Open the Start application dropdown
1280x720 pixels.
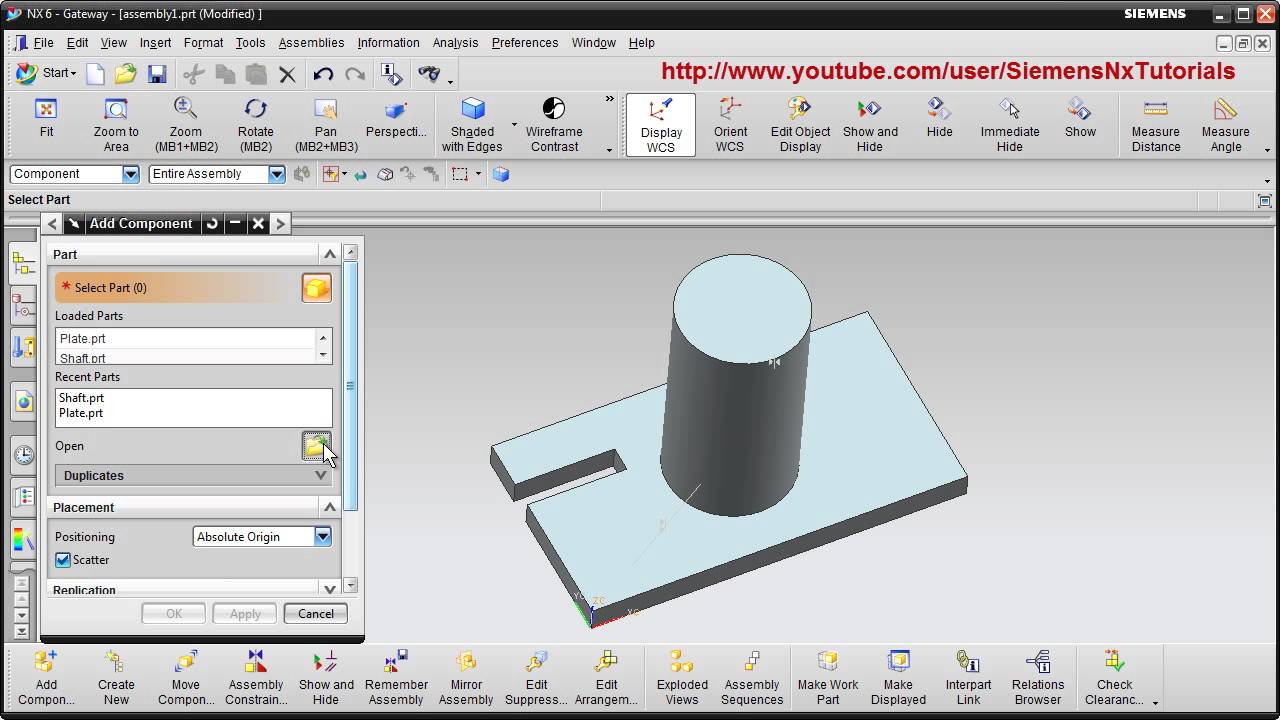click(x=46, y=73)
